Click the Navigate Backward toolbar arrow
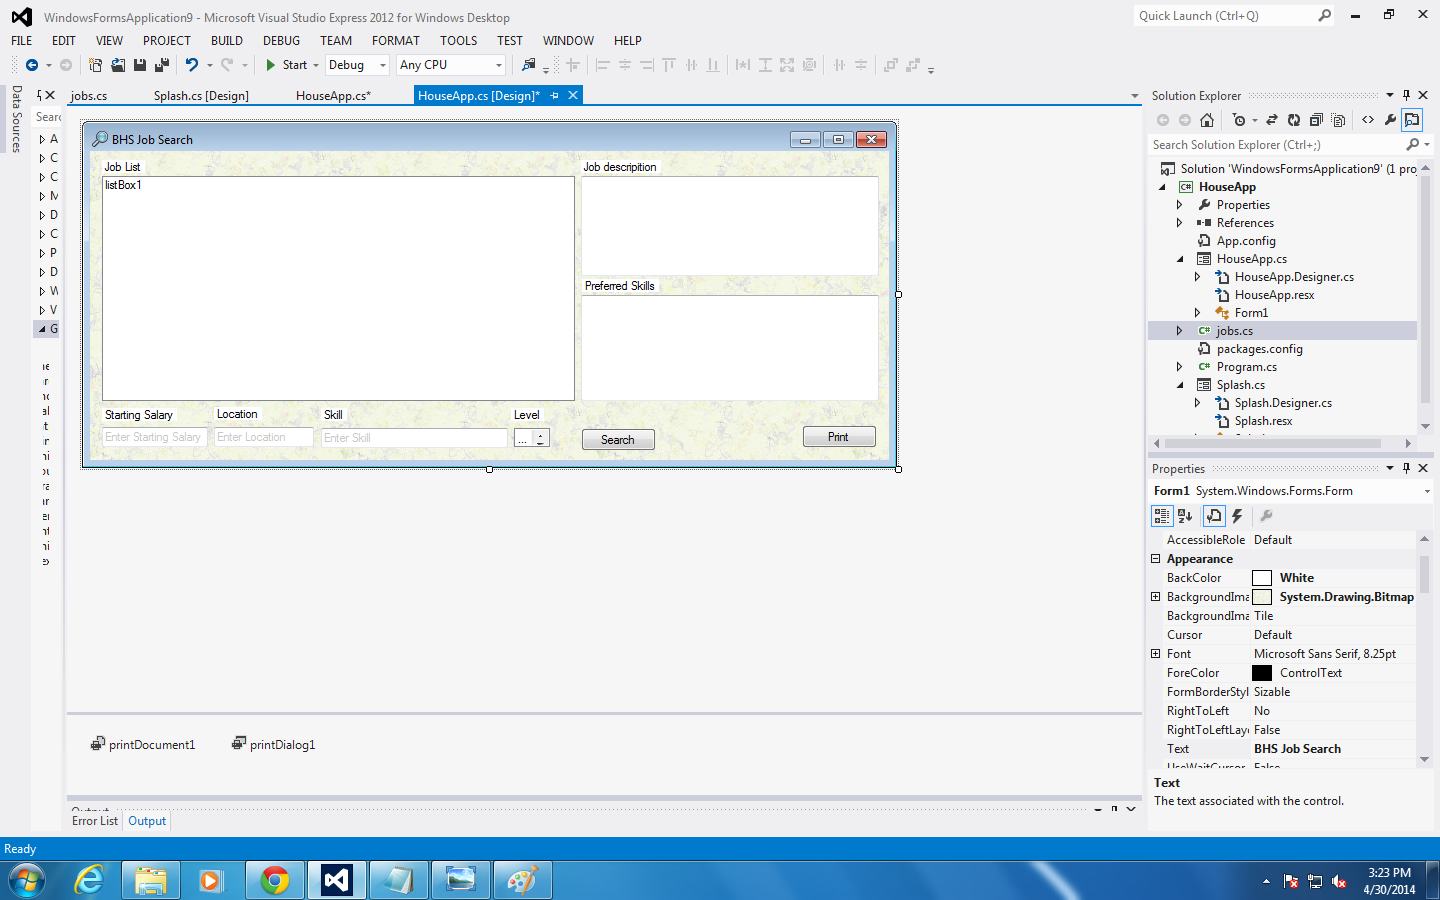Screen dimensions: 1440x900 pos(32,65)
